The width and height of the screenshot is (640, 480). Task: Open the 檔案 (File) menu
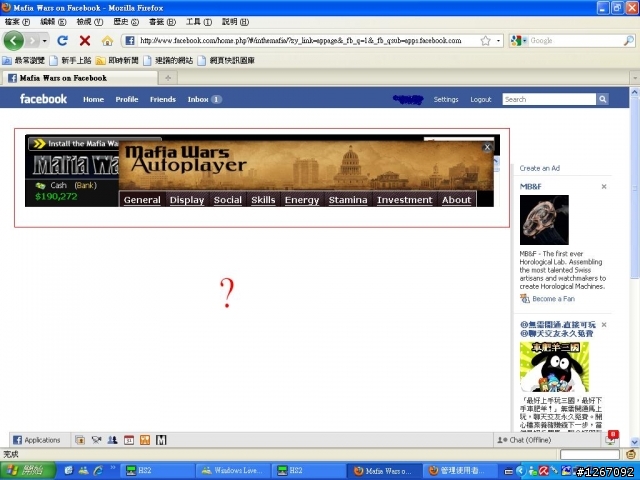pos(18,22)
